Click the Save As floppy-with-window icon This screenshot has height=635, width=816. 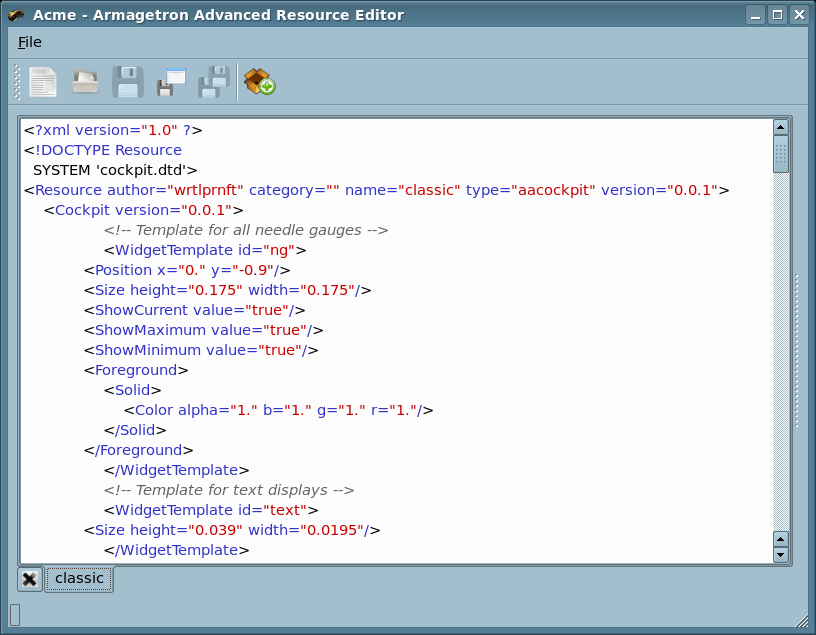[x=171, y=82]
